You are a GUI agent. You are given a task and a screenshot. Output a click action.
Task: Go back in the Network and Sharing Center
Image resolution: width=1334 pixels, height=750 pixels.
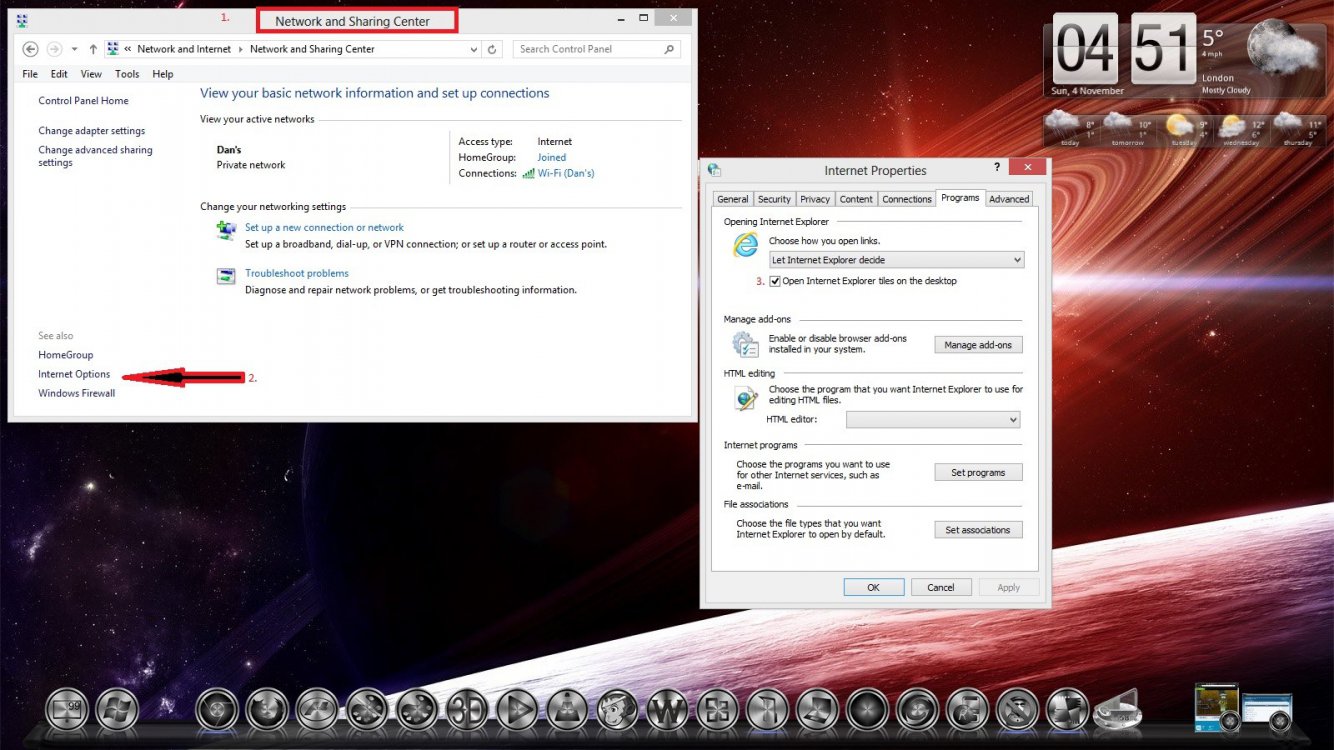coord(30,49)
